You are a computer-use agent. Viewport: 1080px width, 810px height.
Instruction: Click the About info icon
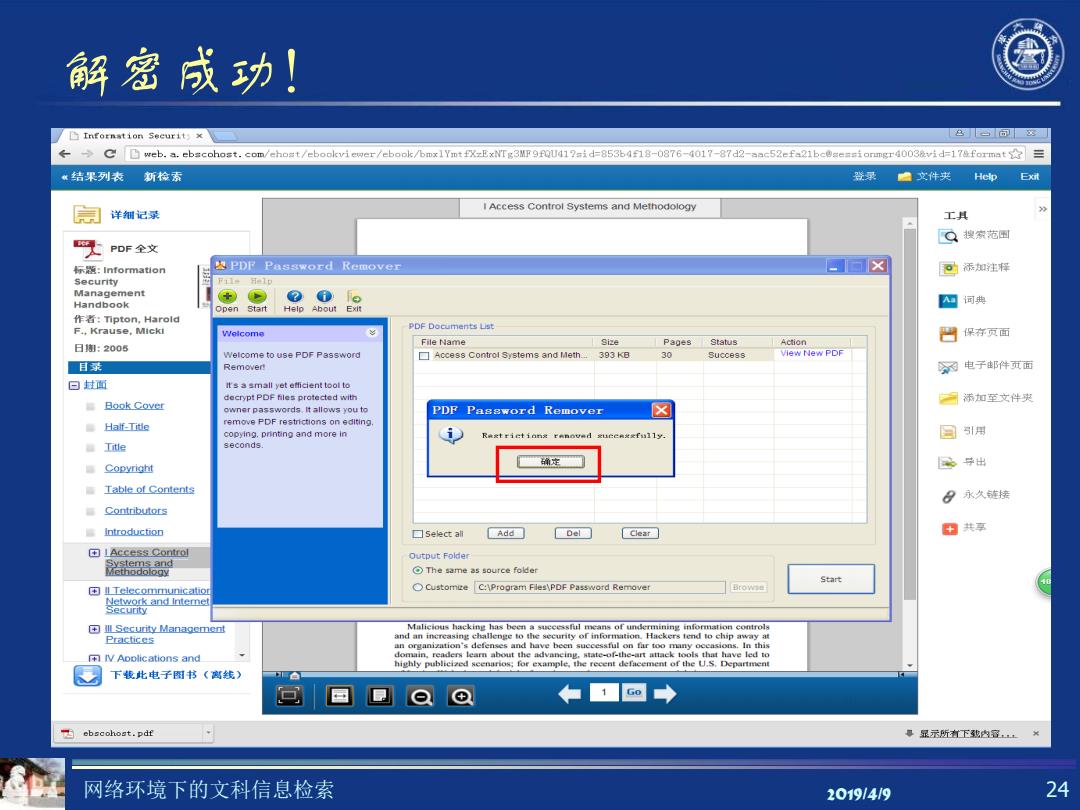324,297
